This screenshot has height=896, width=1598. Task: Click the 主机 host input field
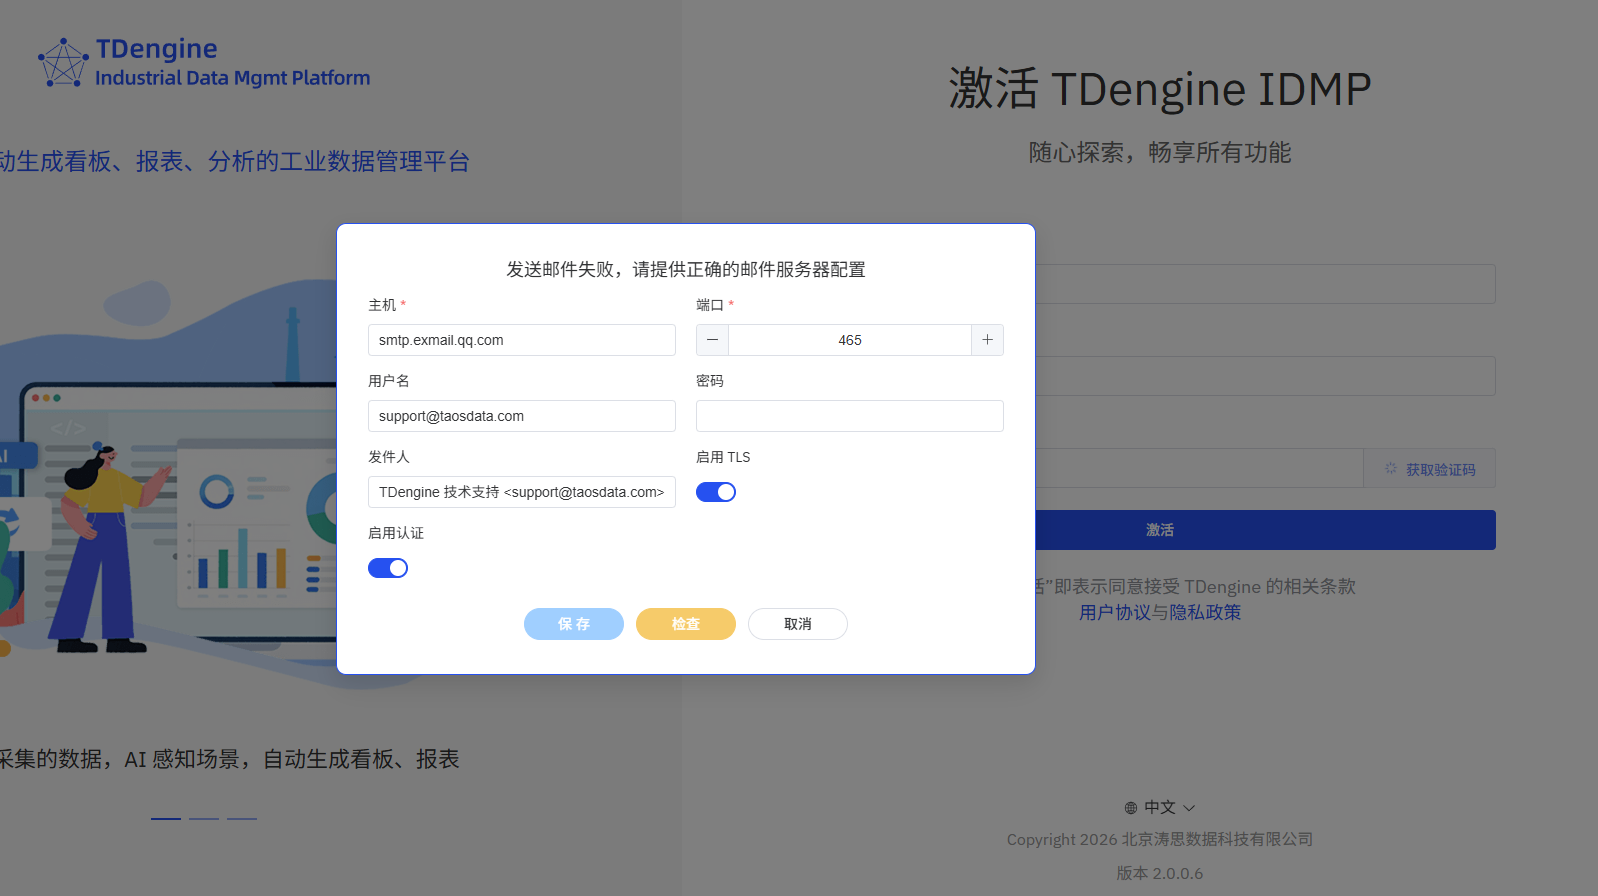(522, 340)
